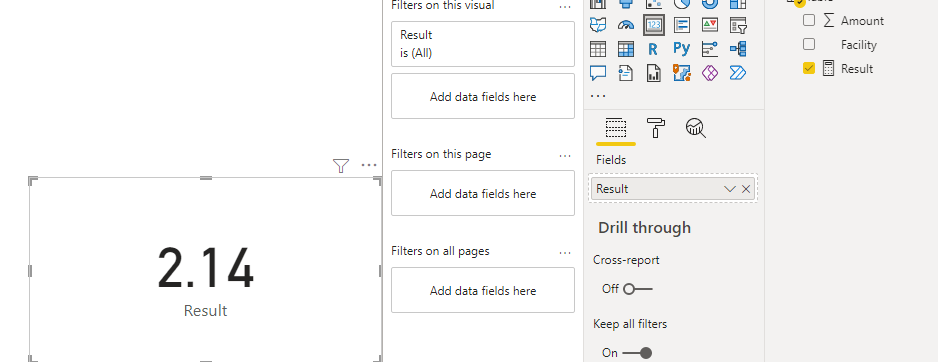Turn on the Cross-report toggle
This screenshot has width=938, height=362.
[x=637, y=290]
